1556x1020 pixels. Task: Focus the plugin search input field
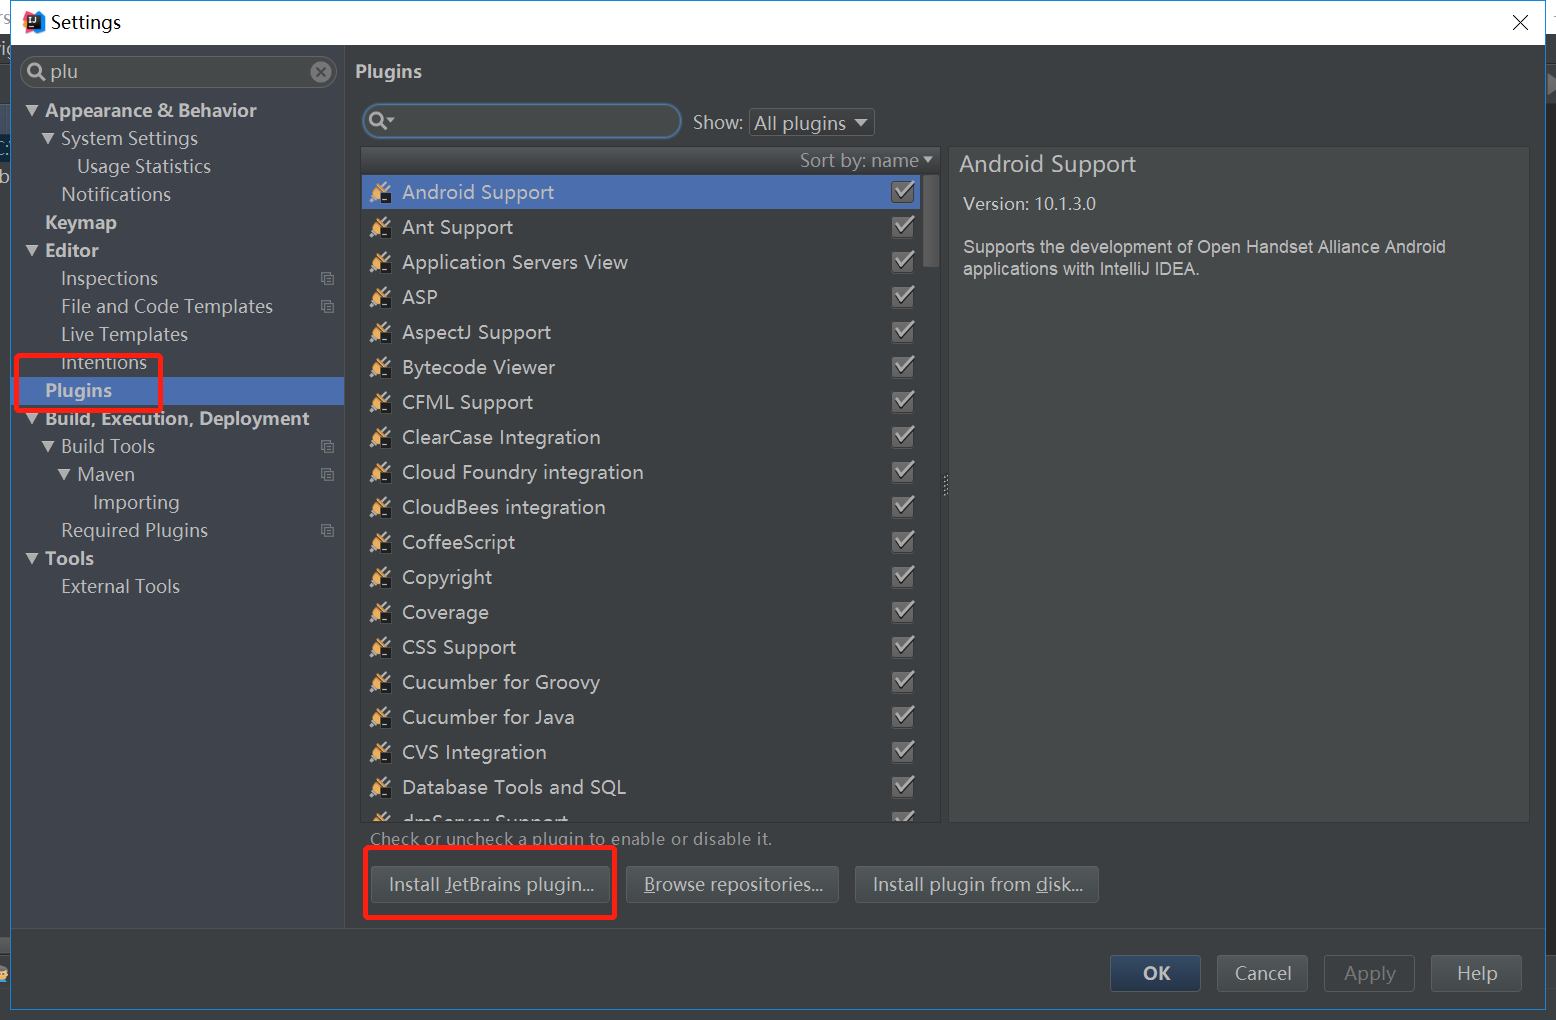(x=521, y=121)
